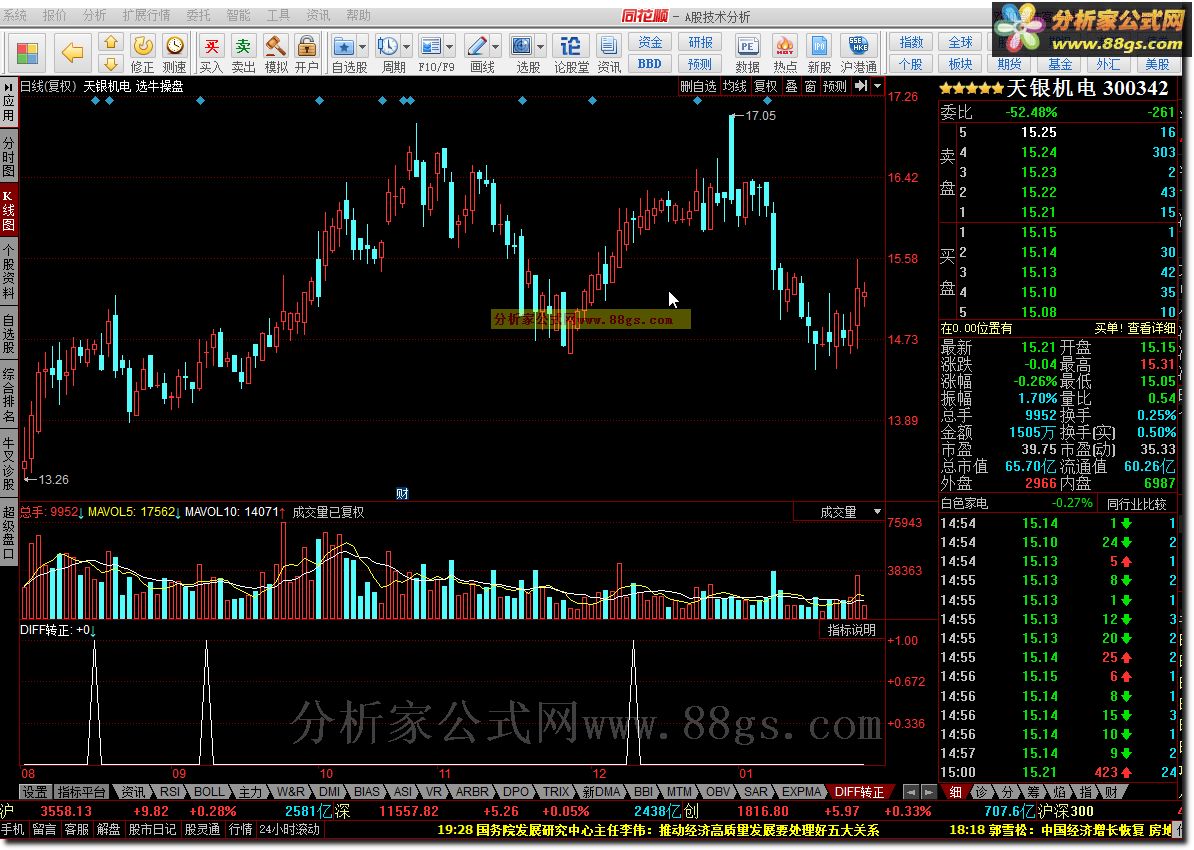Switch to the BOLL indicator tab
This screenshot has height=850, width=1194.
tap(209, 792)
